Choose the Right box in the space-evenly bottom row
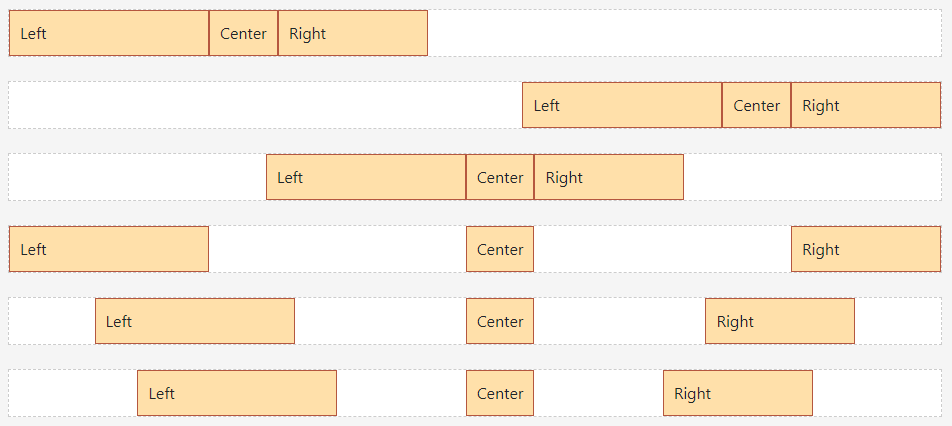Viewport: 952px width, 426px height. (x=738, y=393)
